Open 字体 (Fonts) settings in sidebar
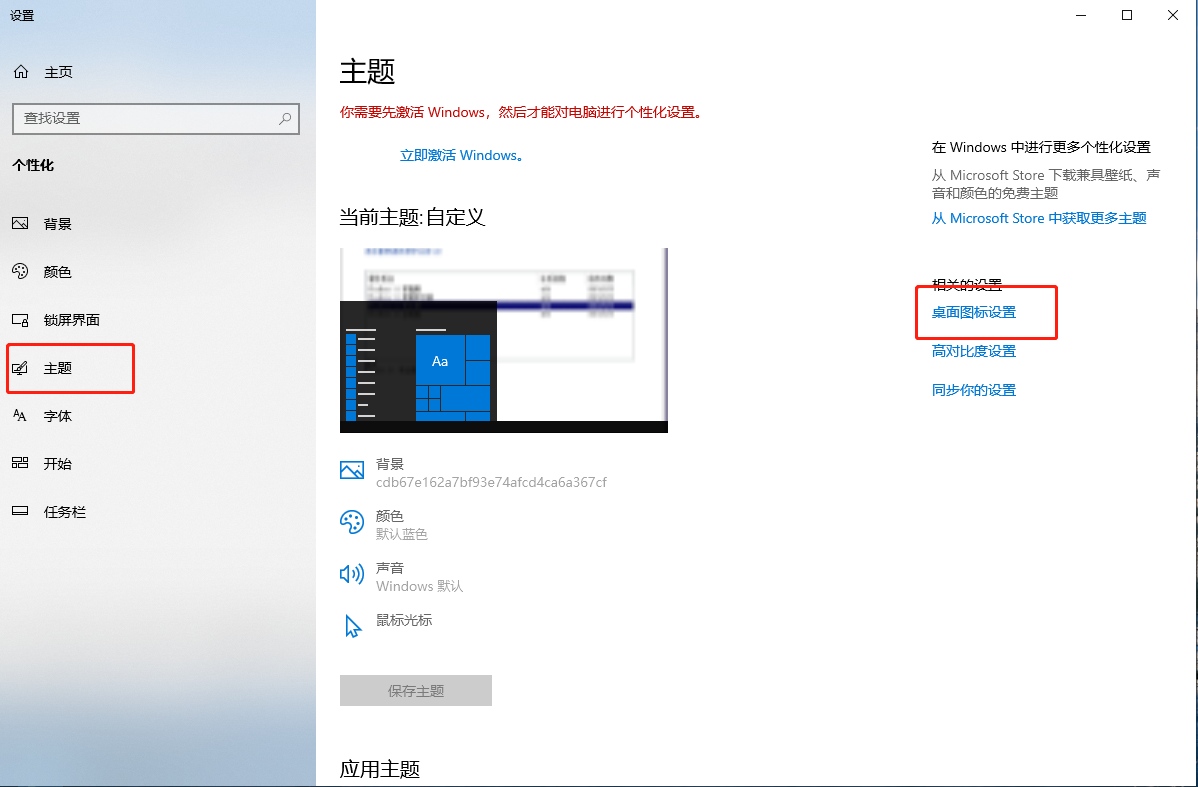 pyautogui.click(x=57, y=415)
